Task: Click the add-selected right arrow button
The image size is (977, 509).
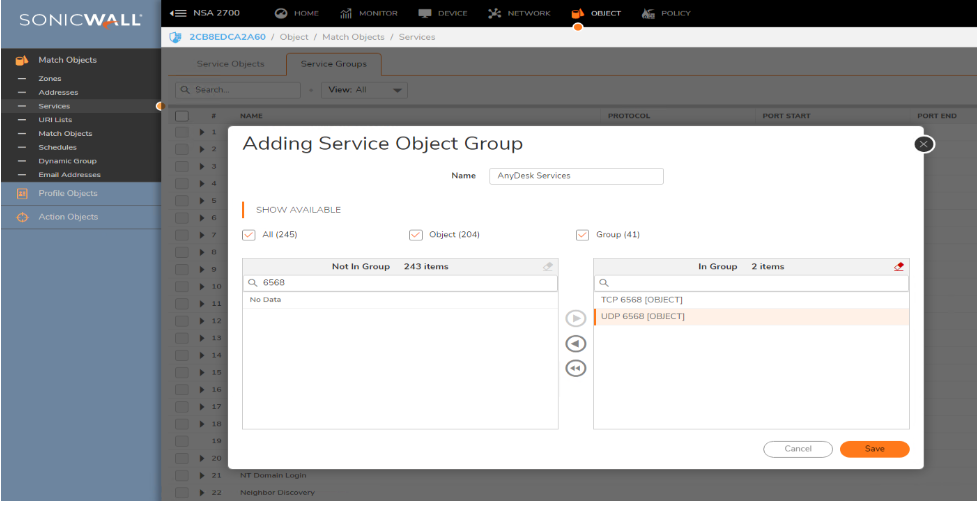Action: 575,319
